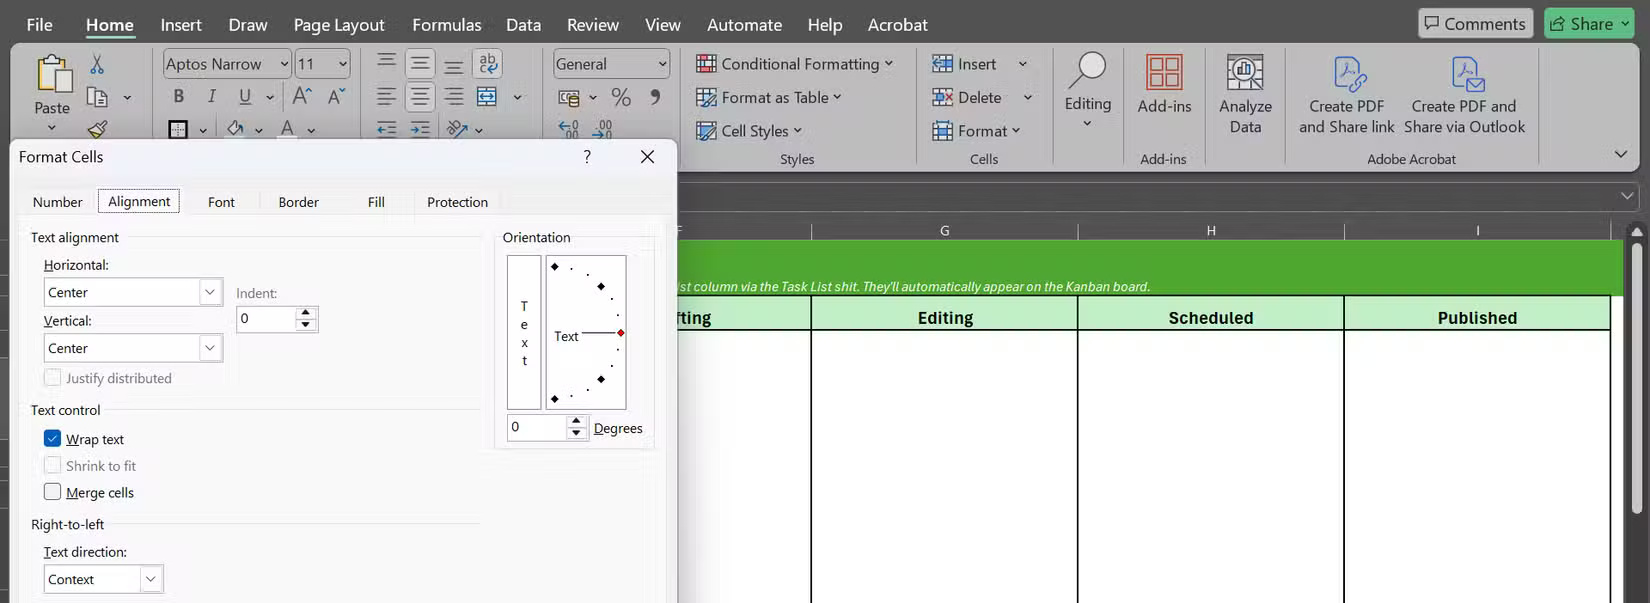The image size is (1650, 603).
Task: Expand the Text direction Context dropdown
Action: [150, 579]
